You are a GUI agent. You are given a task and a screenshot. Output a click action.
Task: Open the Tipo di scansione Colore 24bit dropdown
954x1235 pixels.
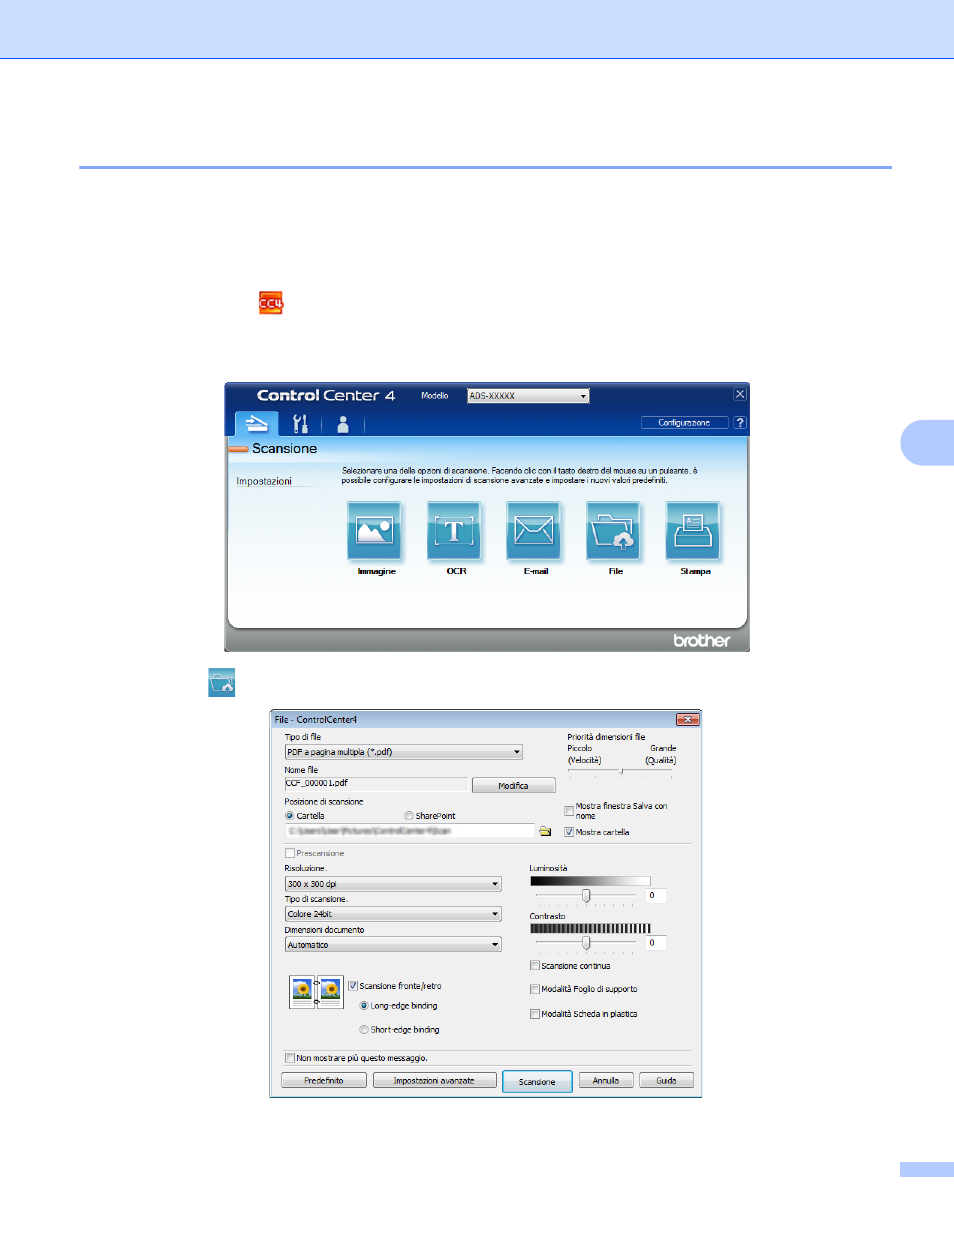pyautogui.click(x=393, y=914)
